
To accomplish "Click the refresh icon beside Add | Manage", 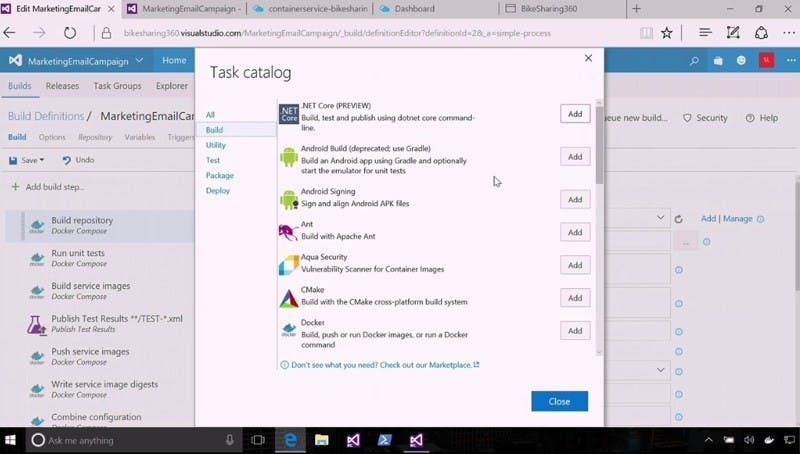I will tap(678, 219).
